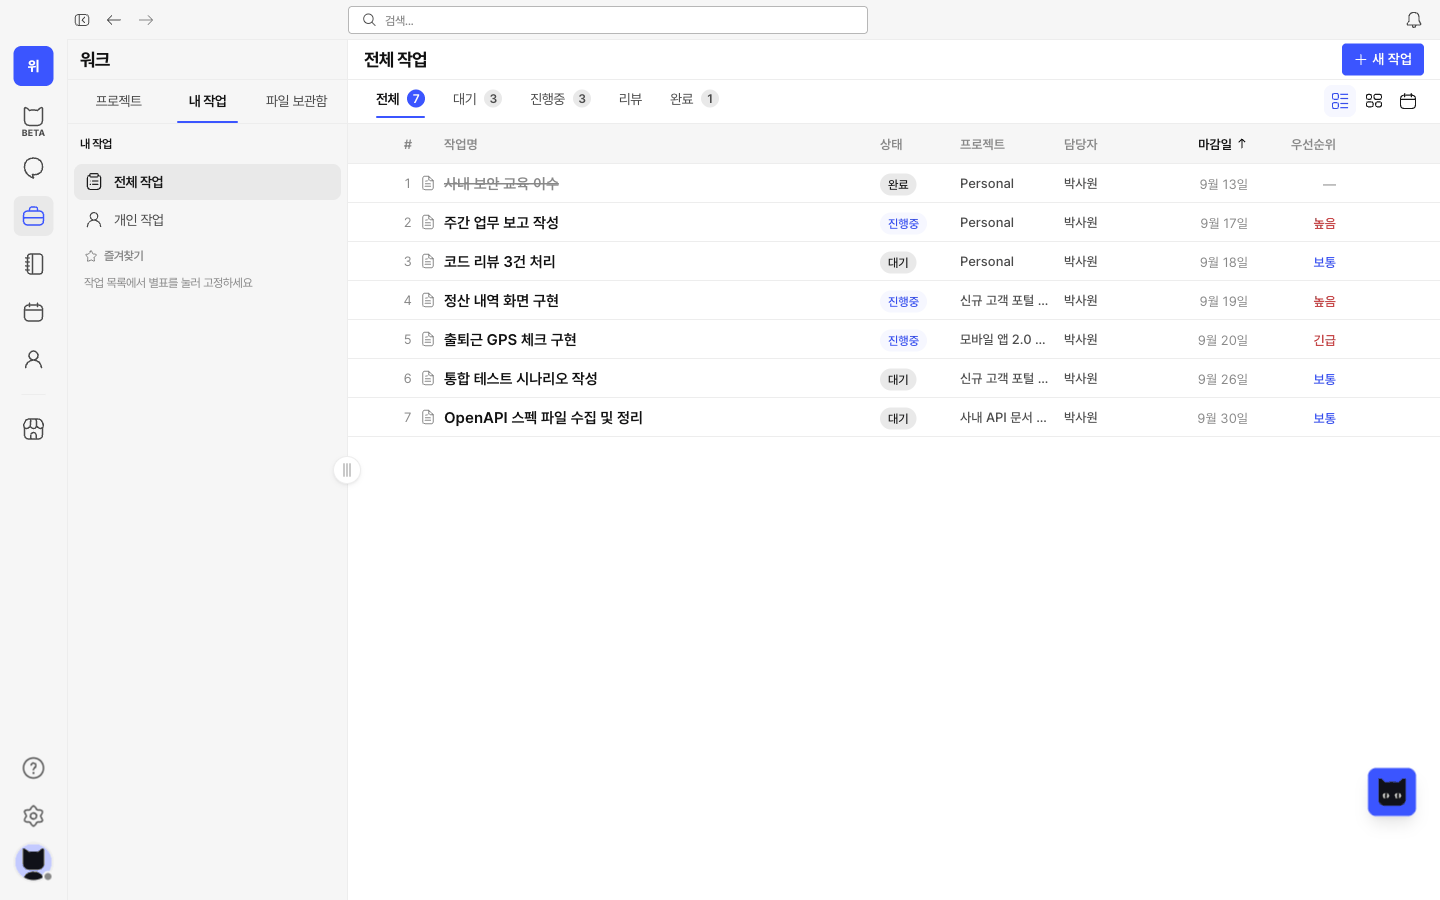The image size is (1440, 900).
Task: Filter by the 리뷰 status tab
Action: pyautogui.click(x=630, y=99)
